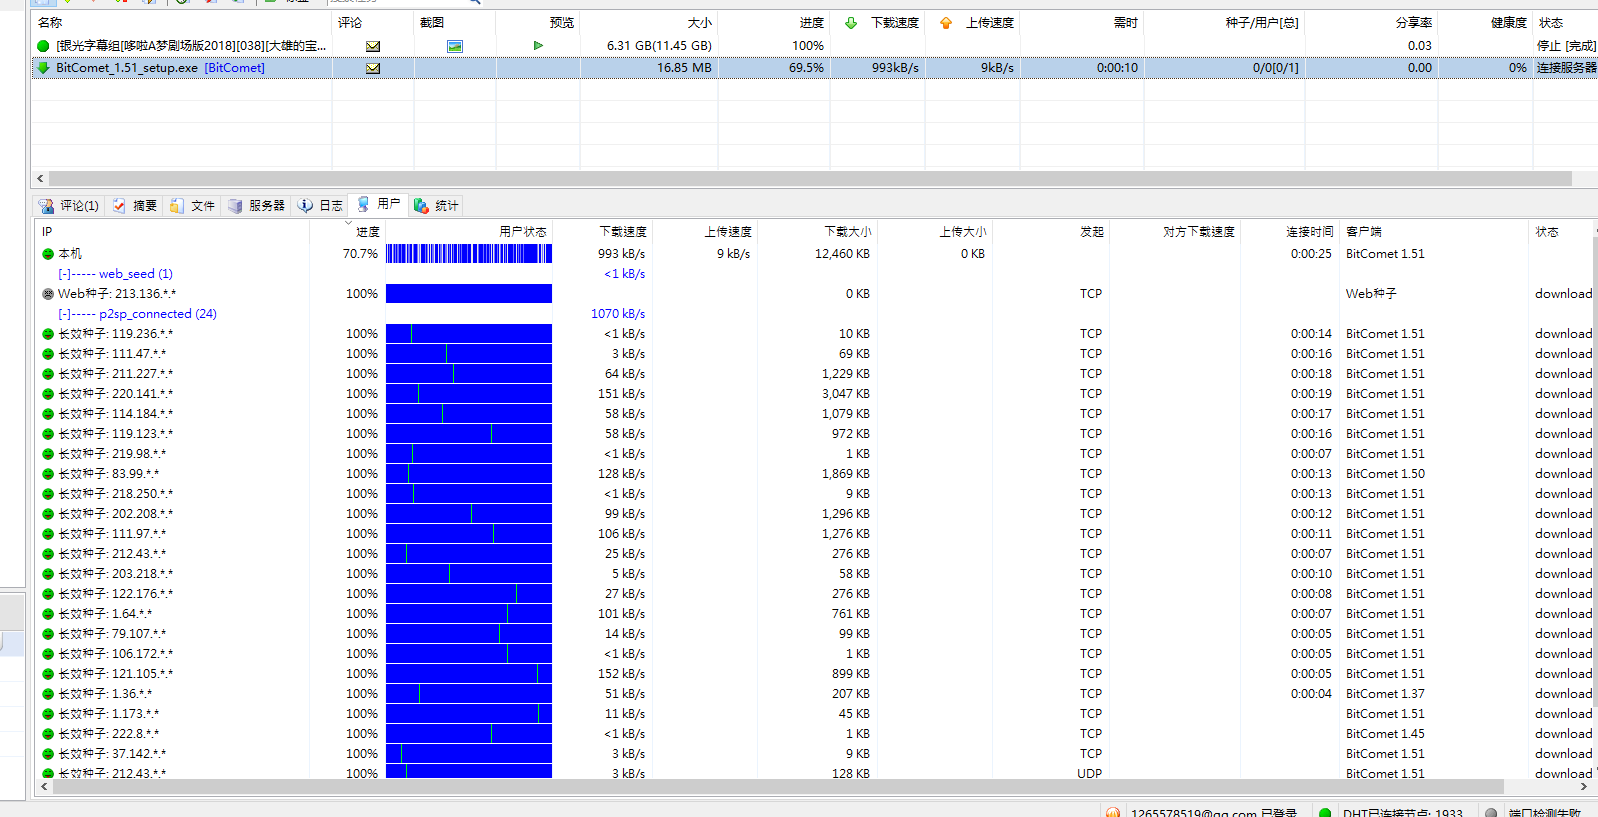Click the green down arrow icon in the 下载速度 header
The image size is (1598, 817).
pyautogui.click(x=851, y=23)
